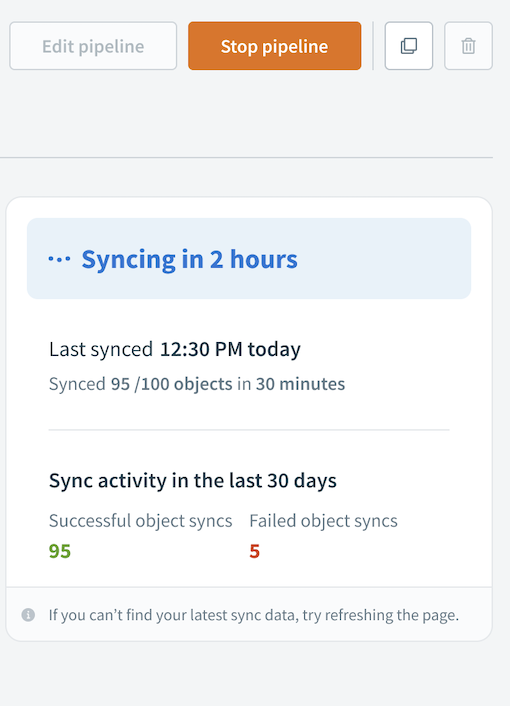
Task: Click the duplicate pipeline icon
Action: tap(409, 46)
